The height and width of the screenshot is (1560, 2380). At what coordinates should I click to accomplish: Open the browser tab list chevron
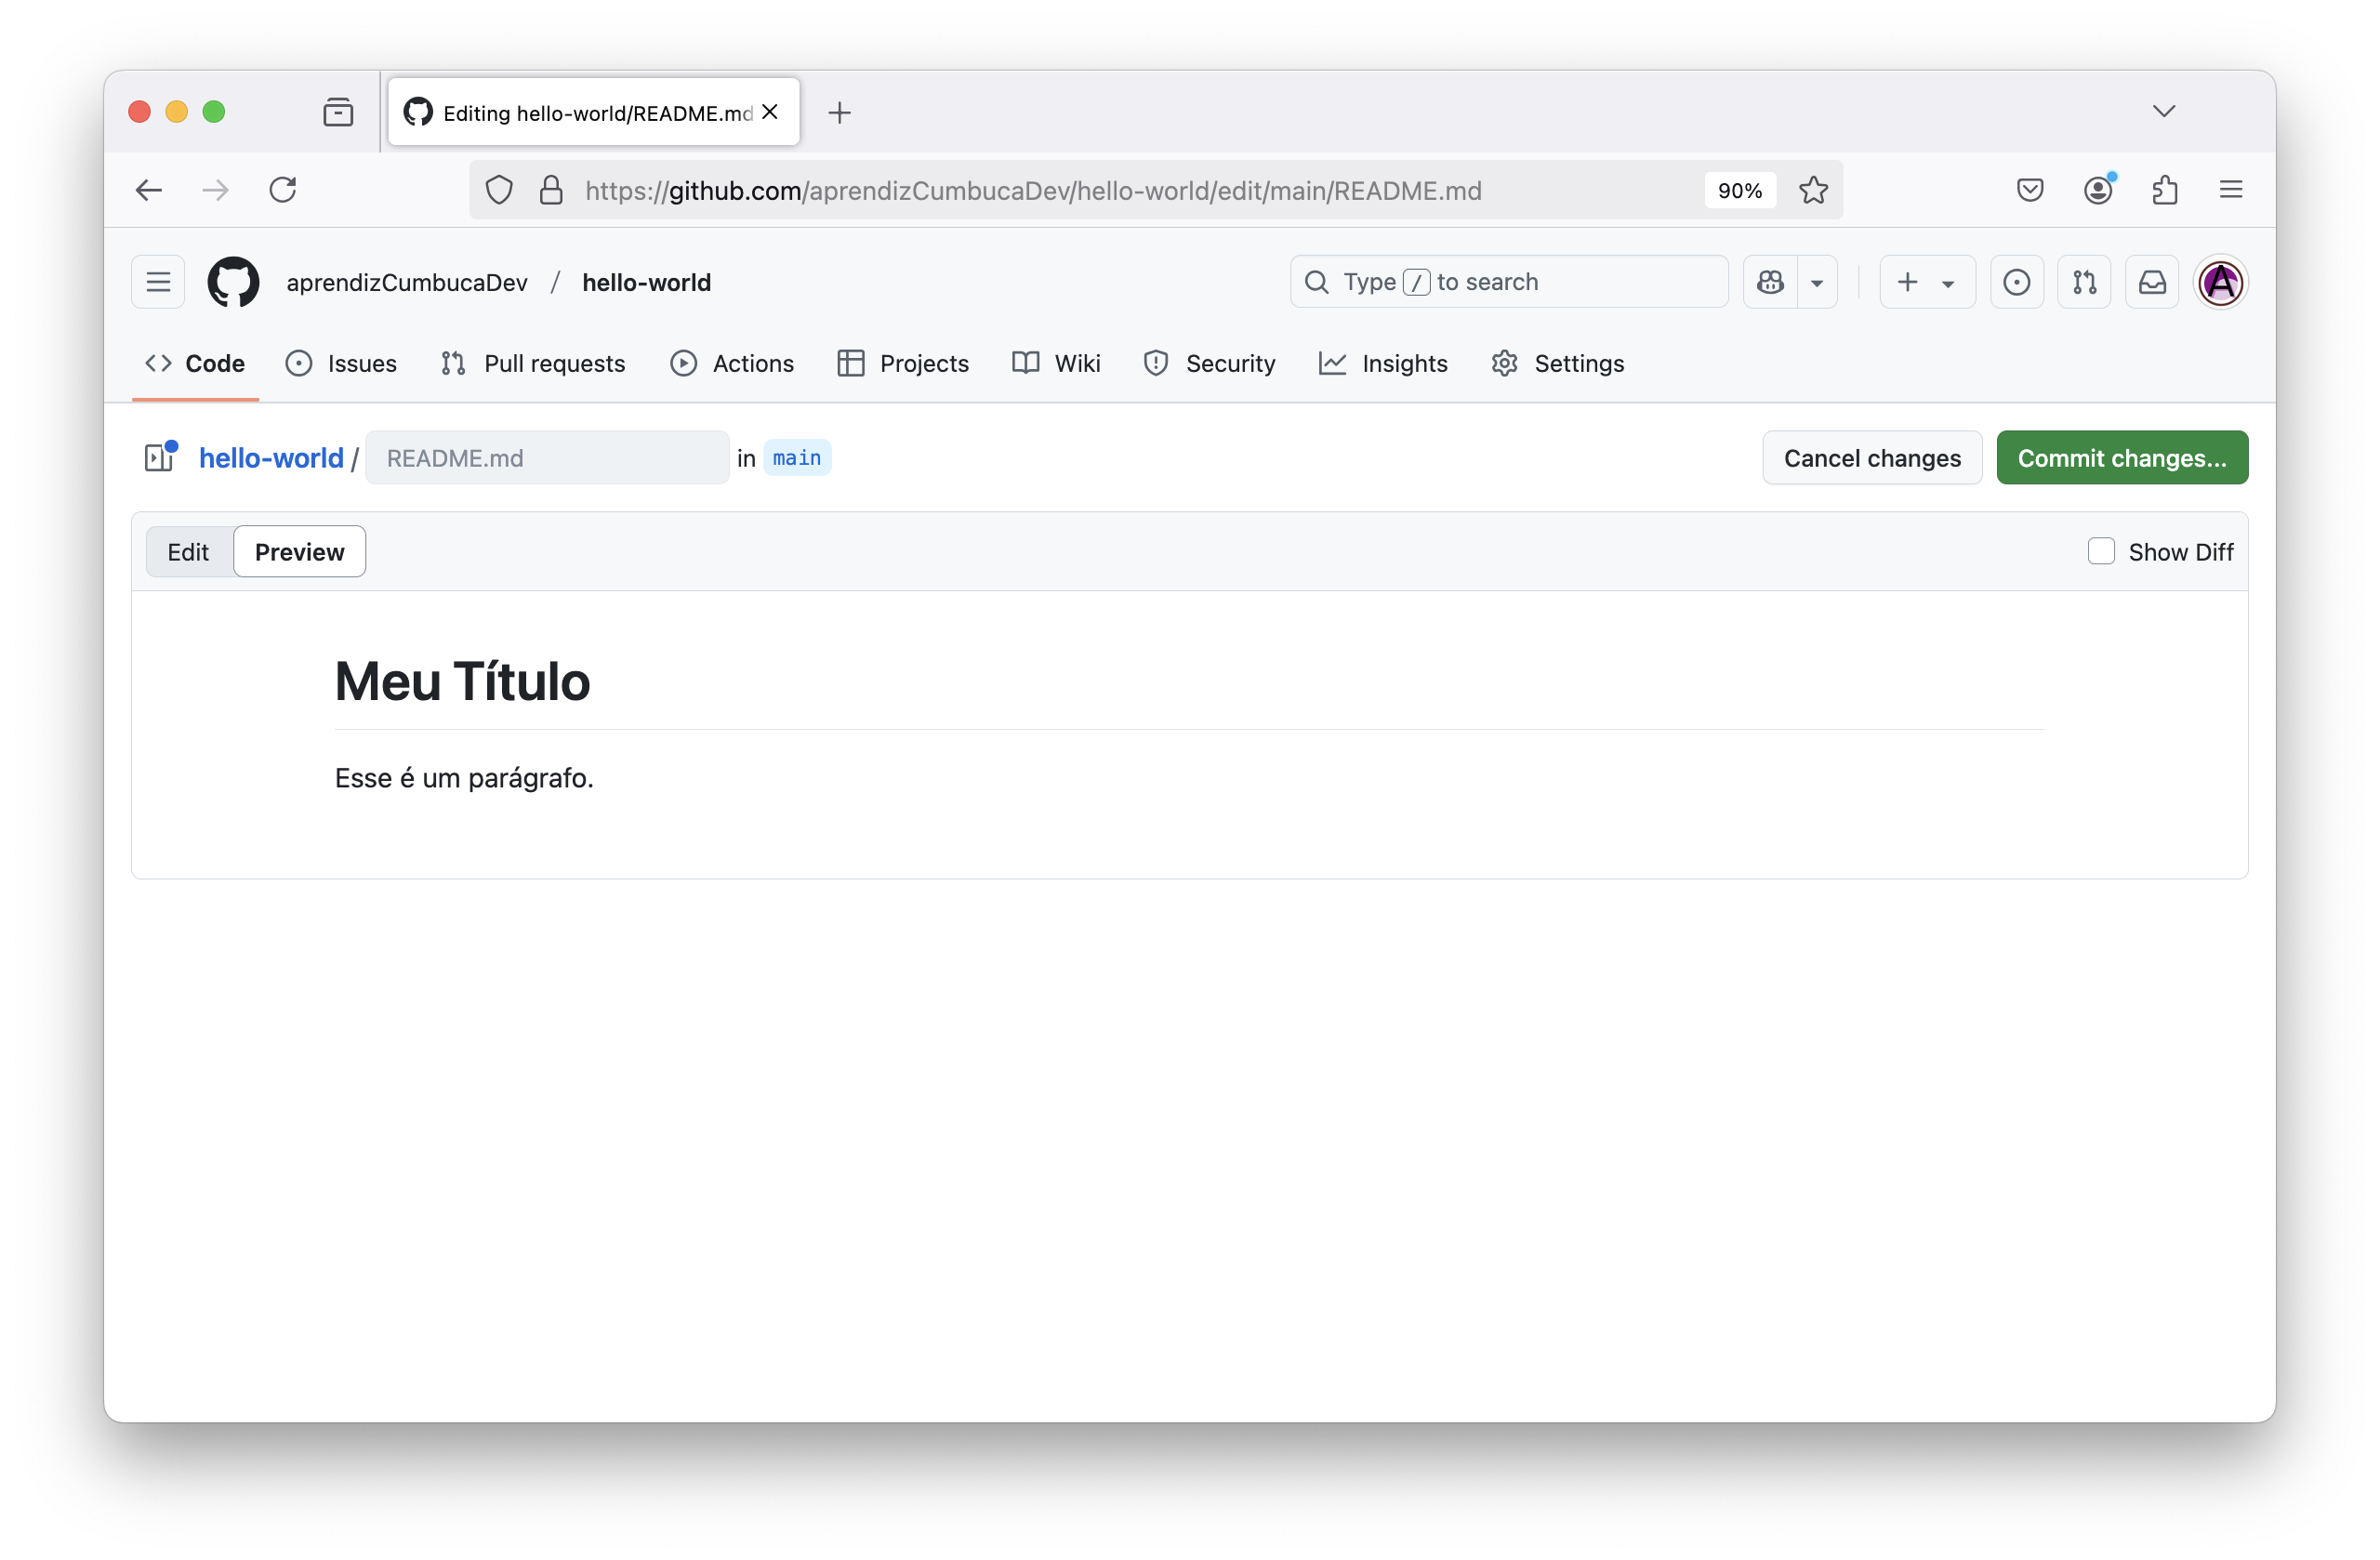pos(2164,111)
